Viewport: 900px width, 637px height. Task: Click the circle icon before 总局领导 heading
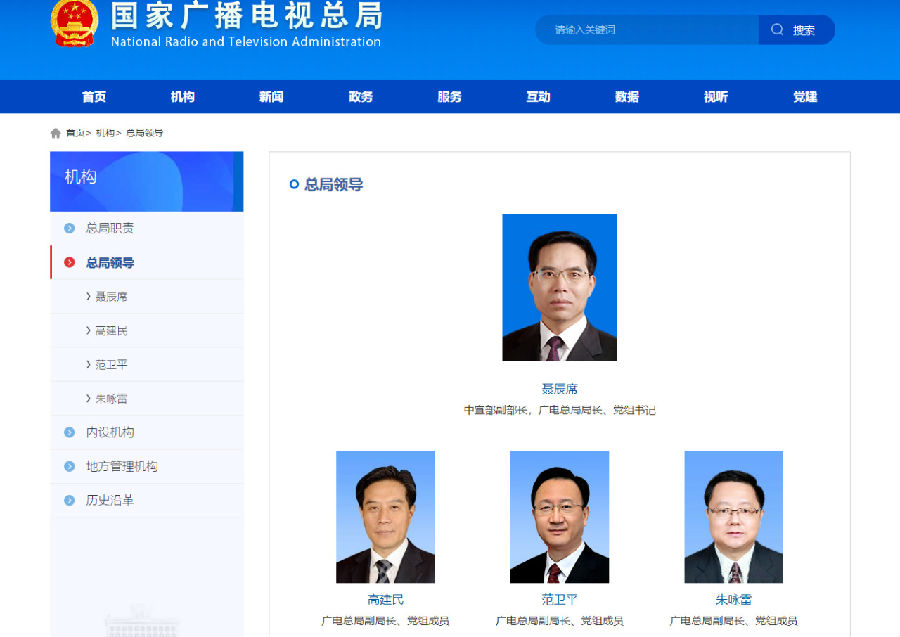click(294, 184)
